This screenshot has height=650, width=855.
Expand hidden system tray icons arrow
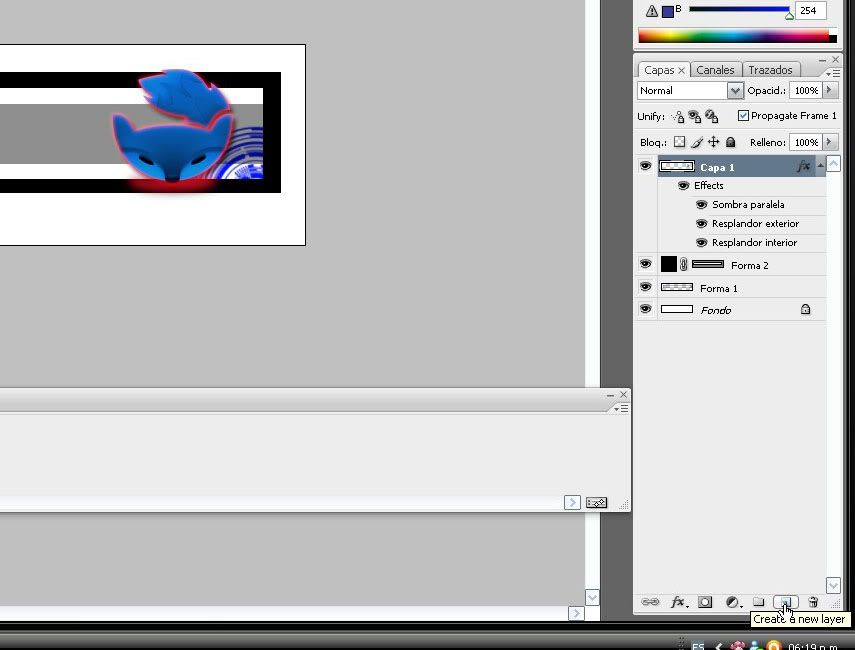[x=719, y=647]
